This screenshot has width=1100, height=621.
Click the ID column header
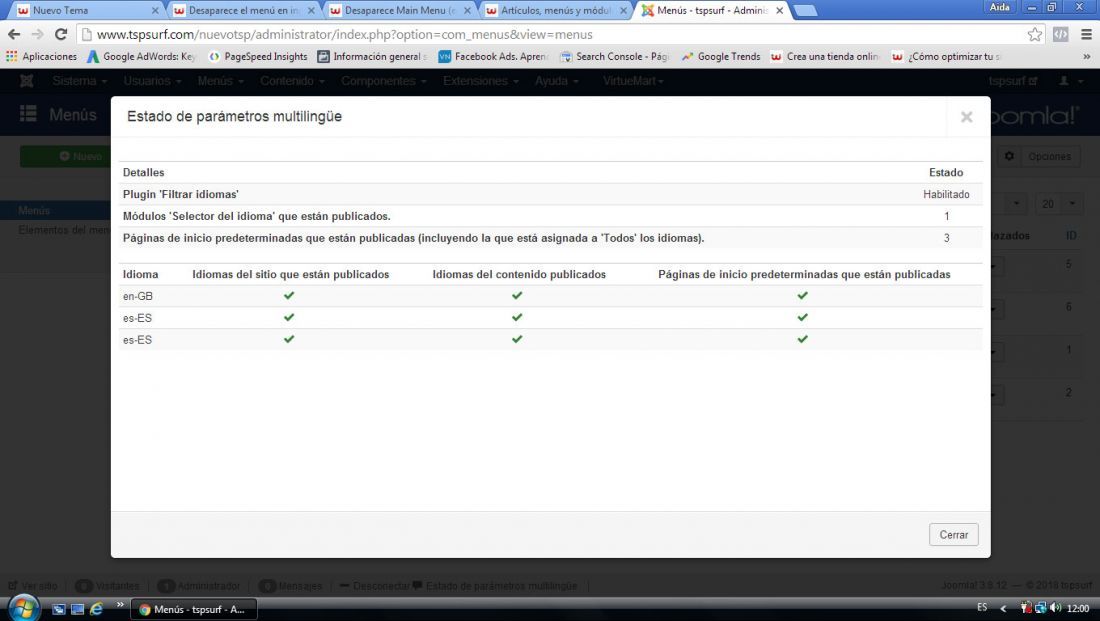pos(1071,235)
